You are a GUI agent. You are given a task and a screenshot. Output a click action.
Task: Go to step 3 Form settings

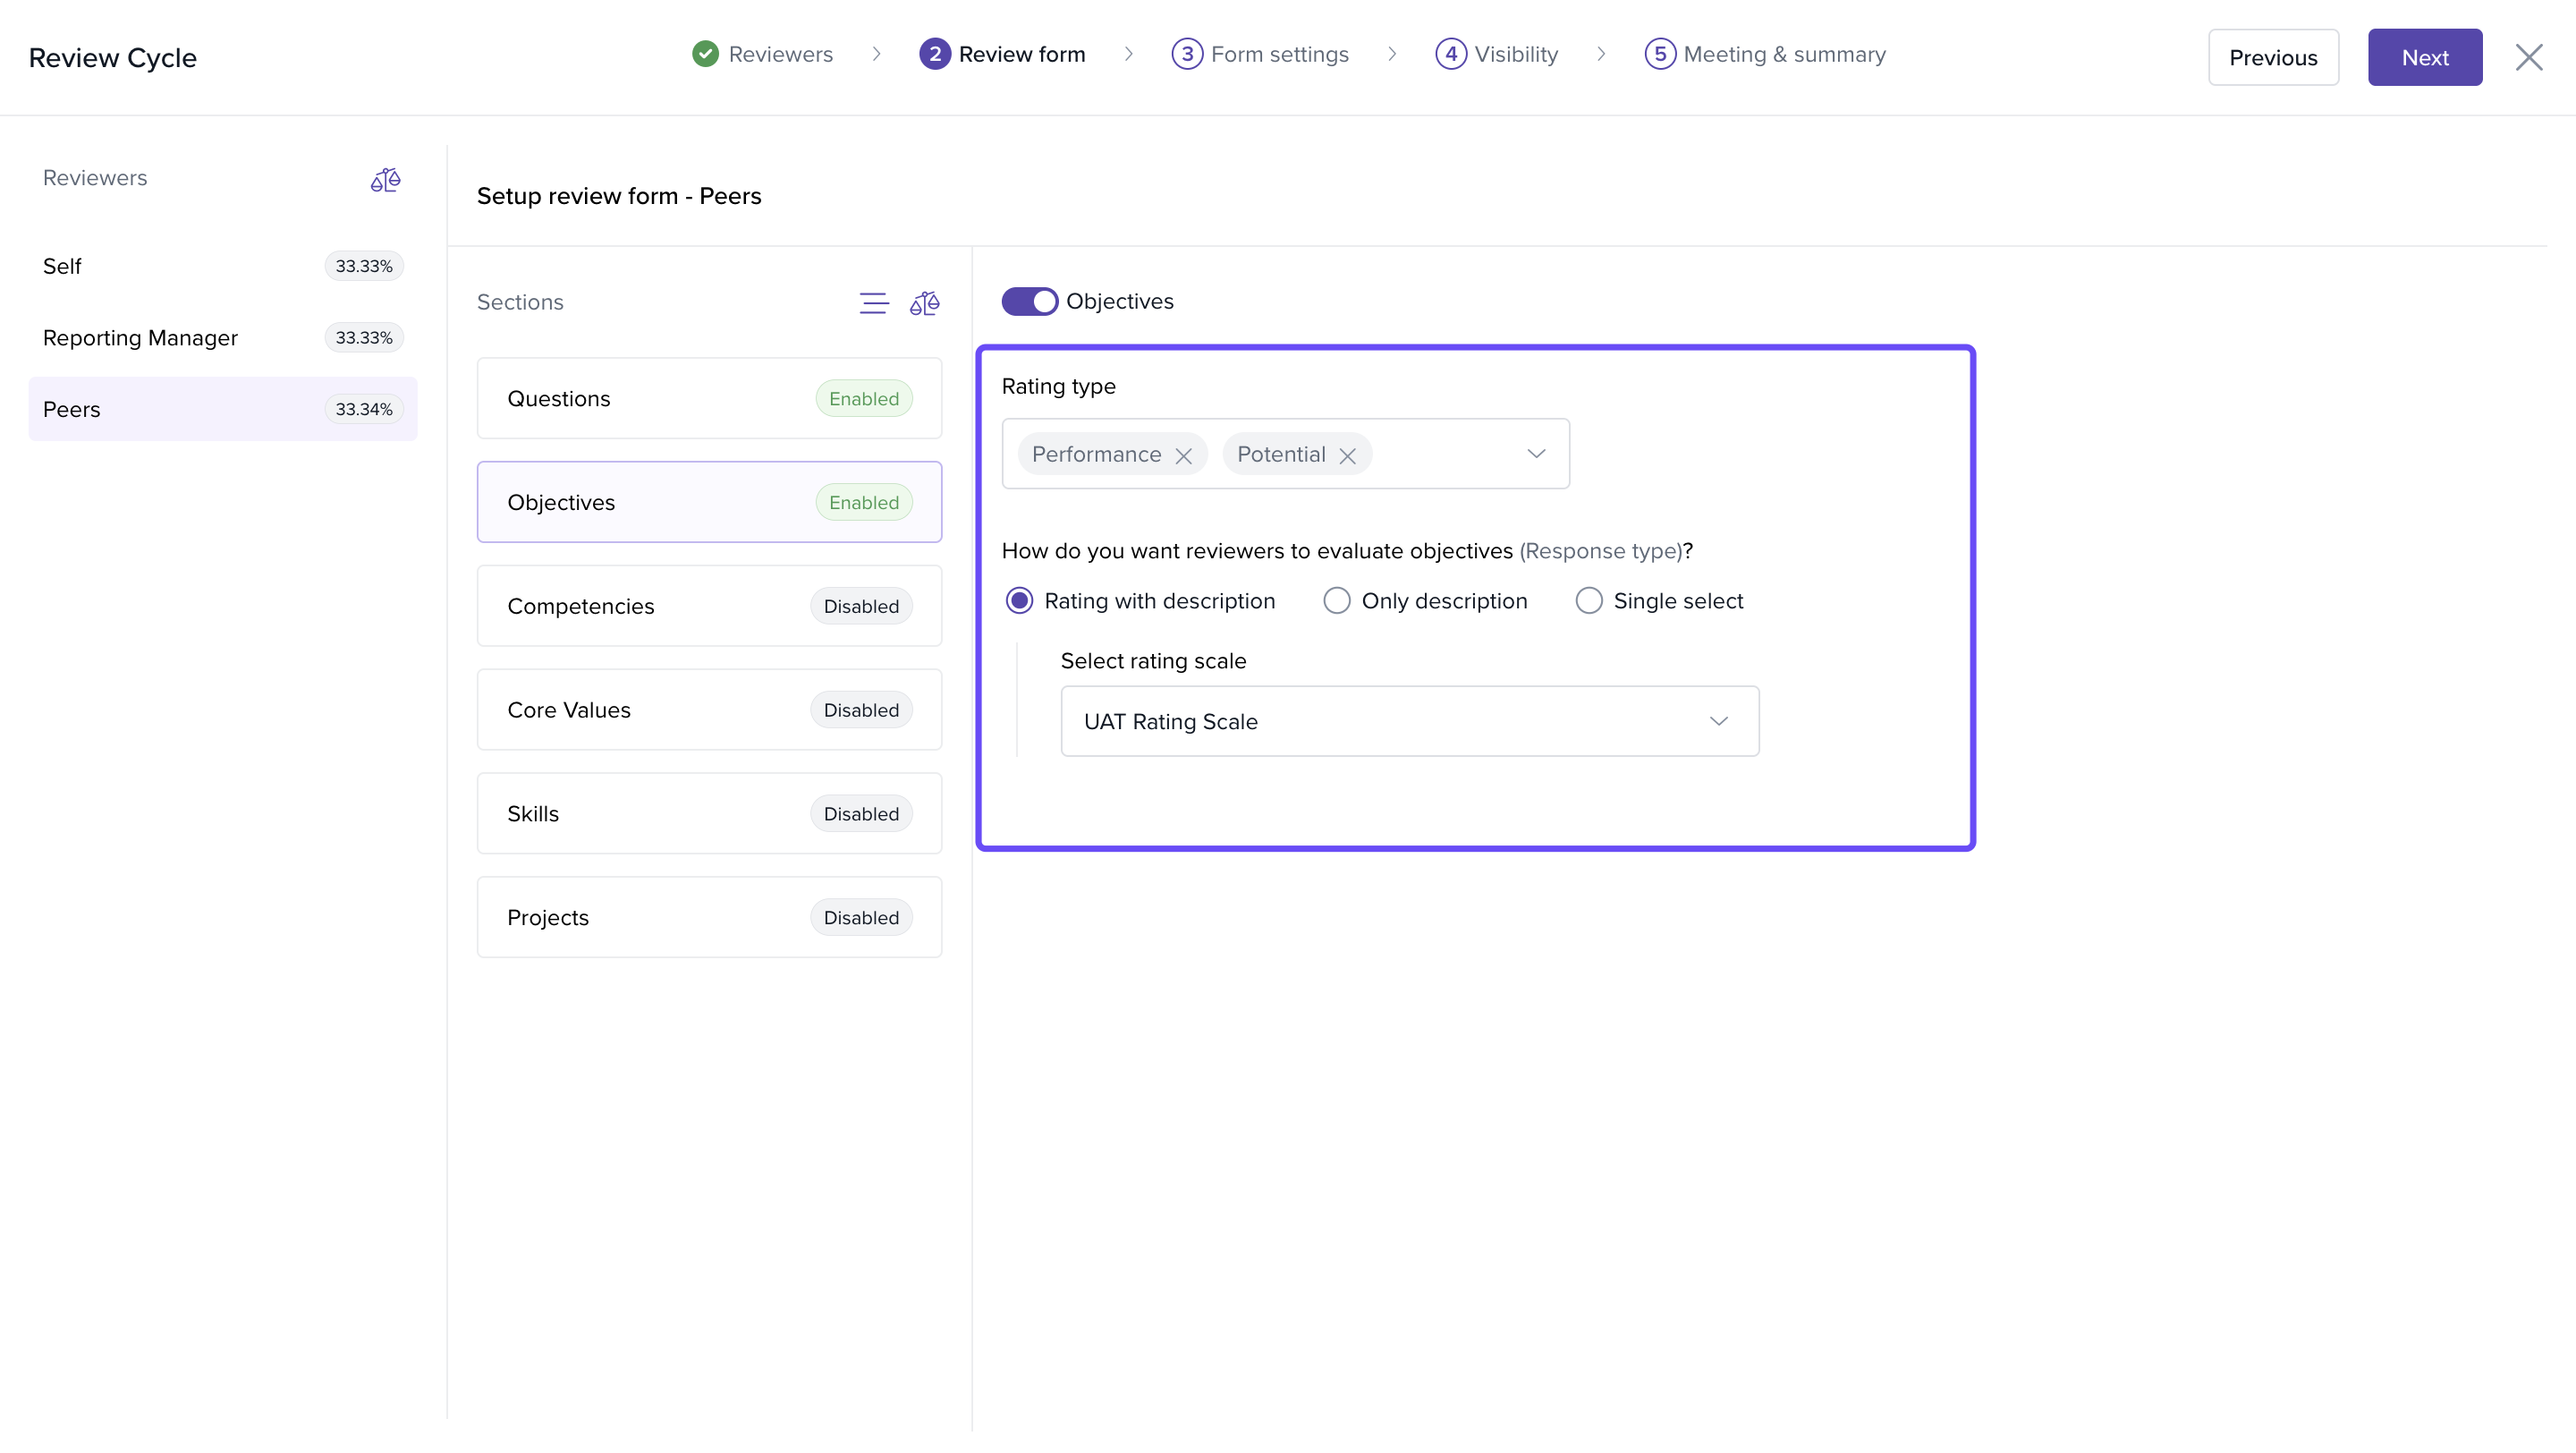1260,54
